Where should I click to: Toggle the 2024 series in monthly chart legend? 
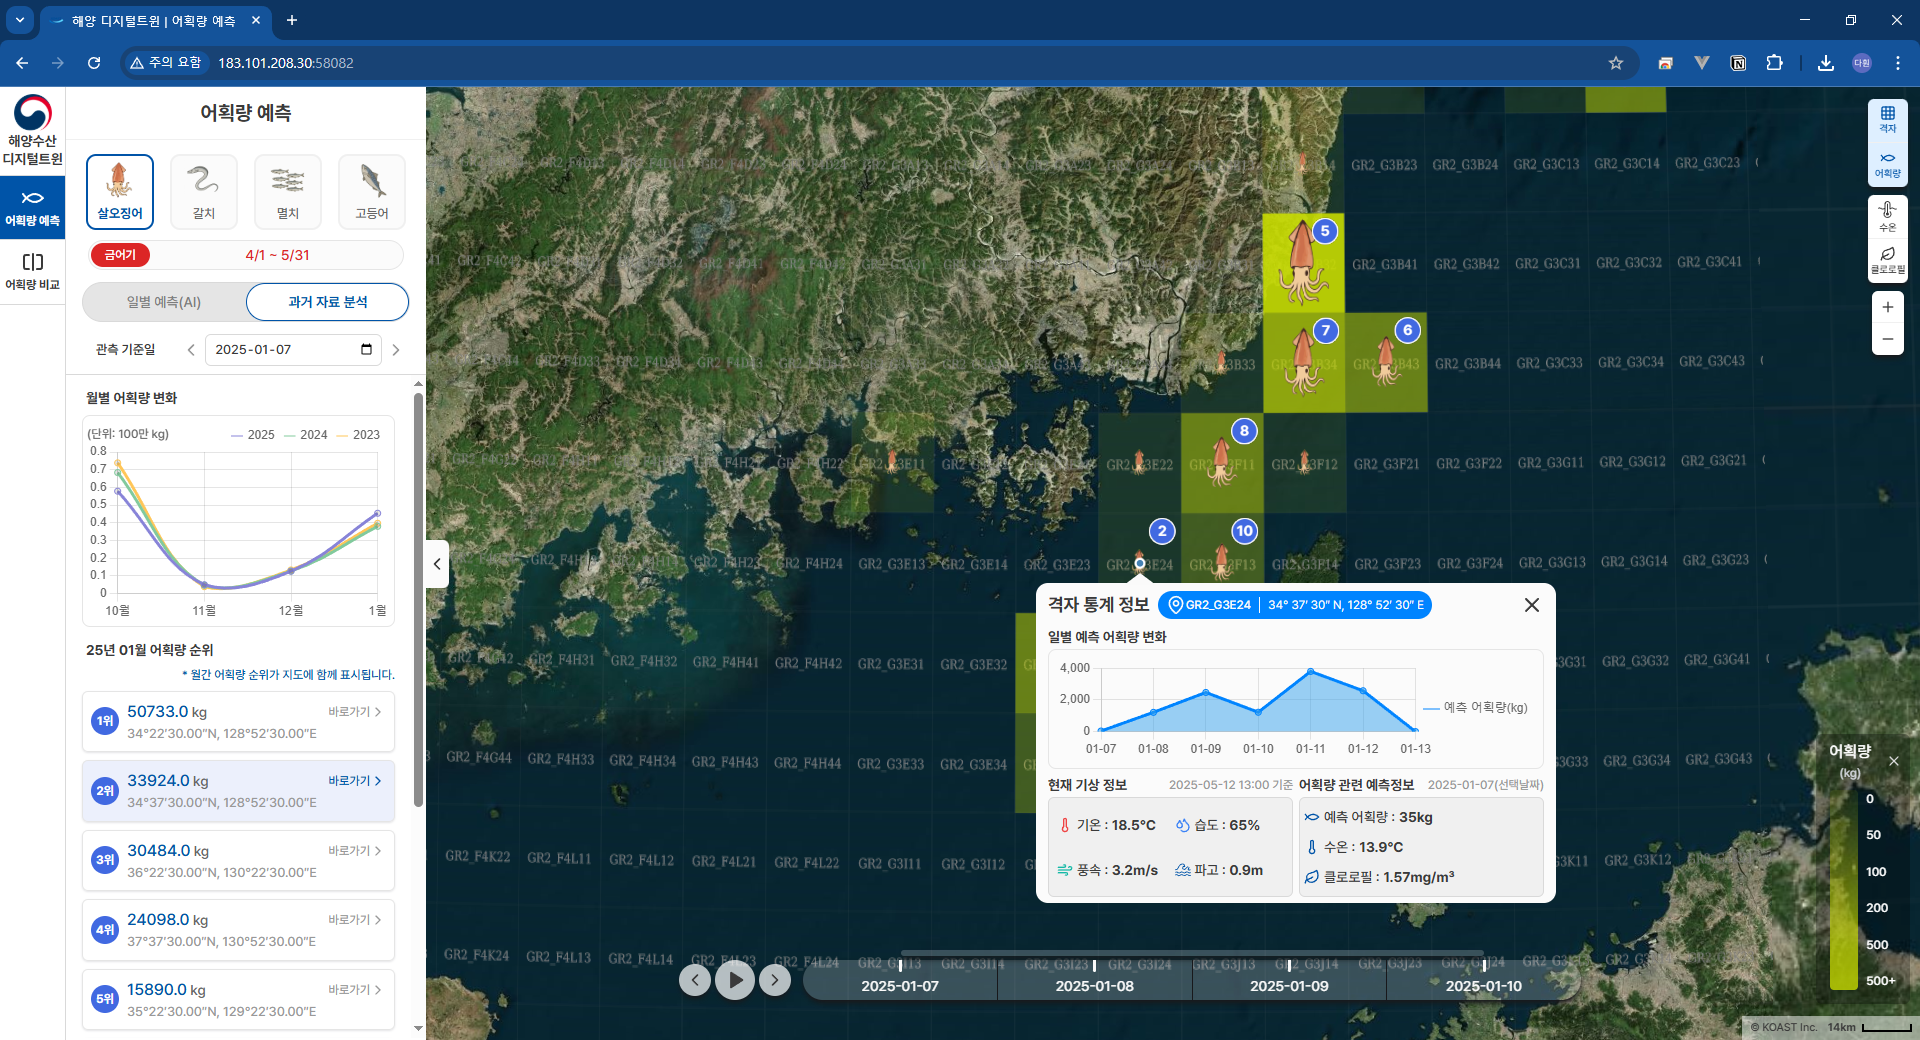click(306, 435)
